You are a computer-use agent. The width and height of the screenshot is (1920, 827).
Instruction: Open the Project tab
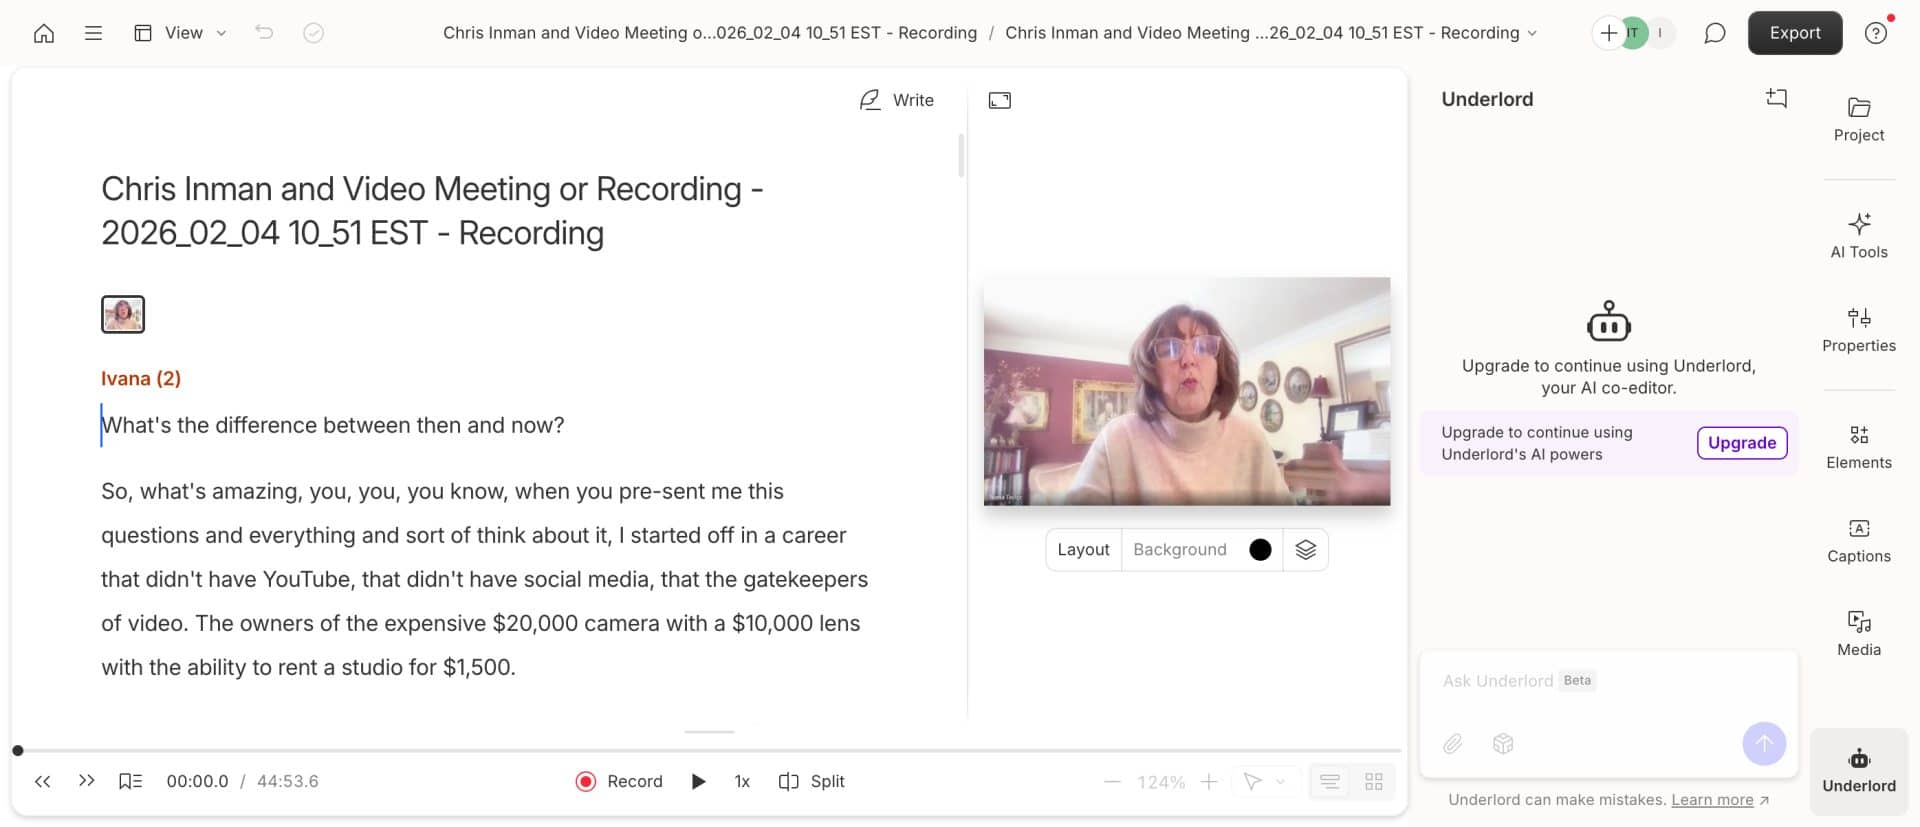1858,119
